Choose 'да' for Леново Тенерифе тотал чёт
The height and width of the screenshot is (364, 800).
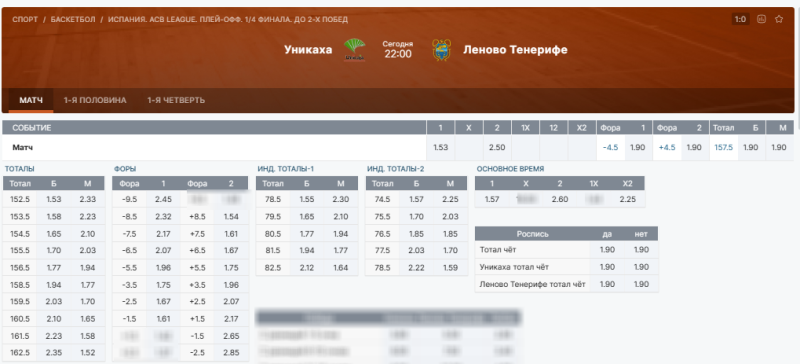click(607, 284)
